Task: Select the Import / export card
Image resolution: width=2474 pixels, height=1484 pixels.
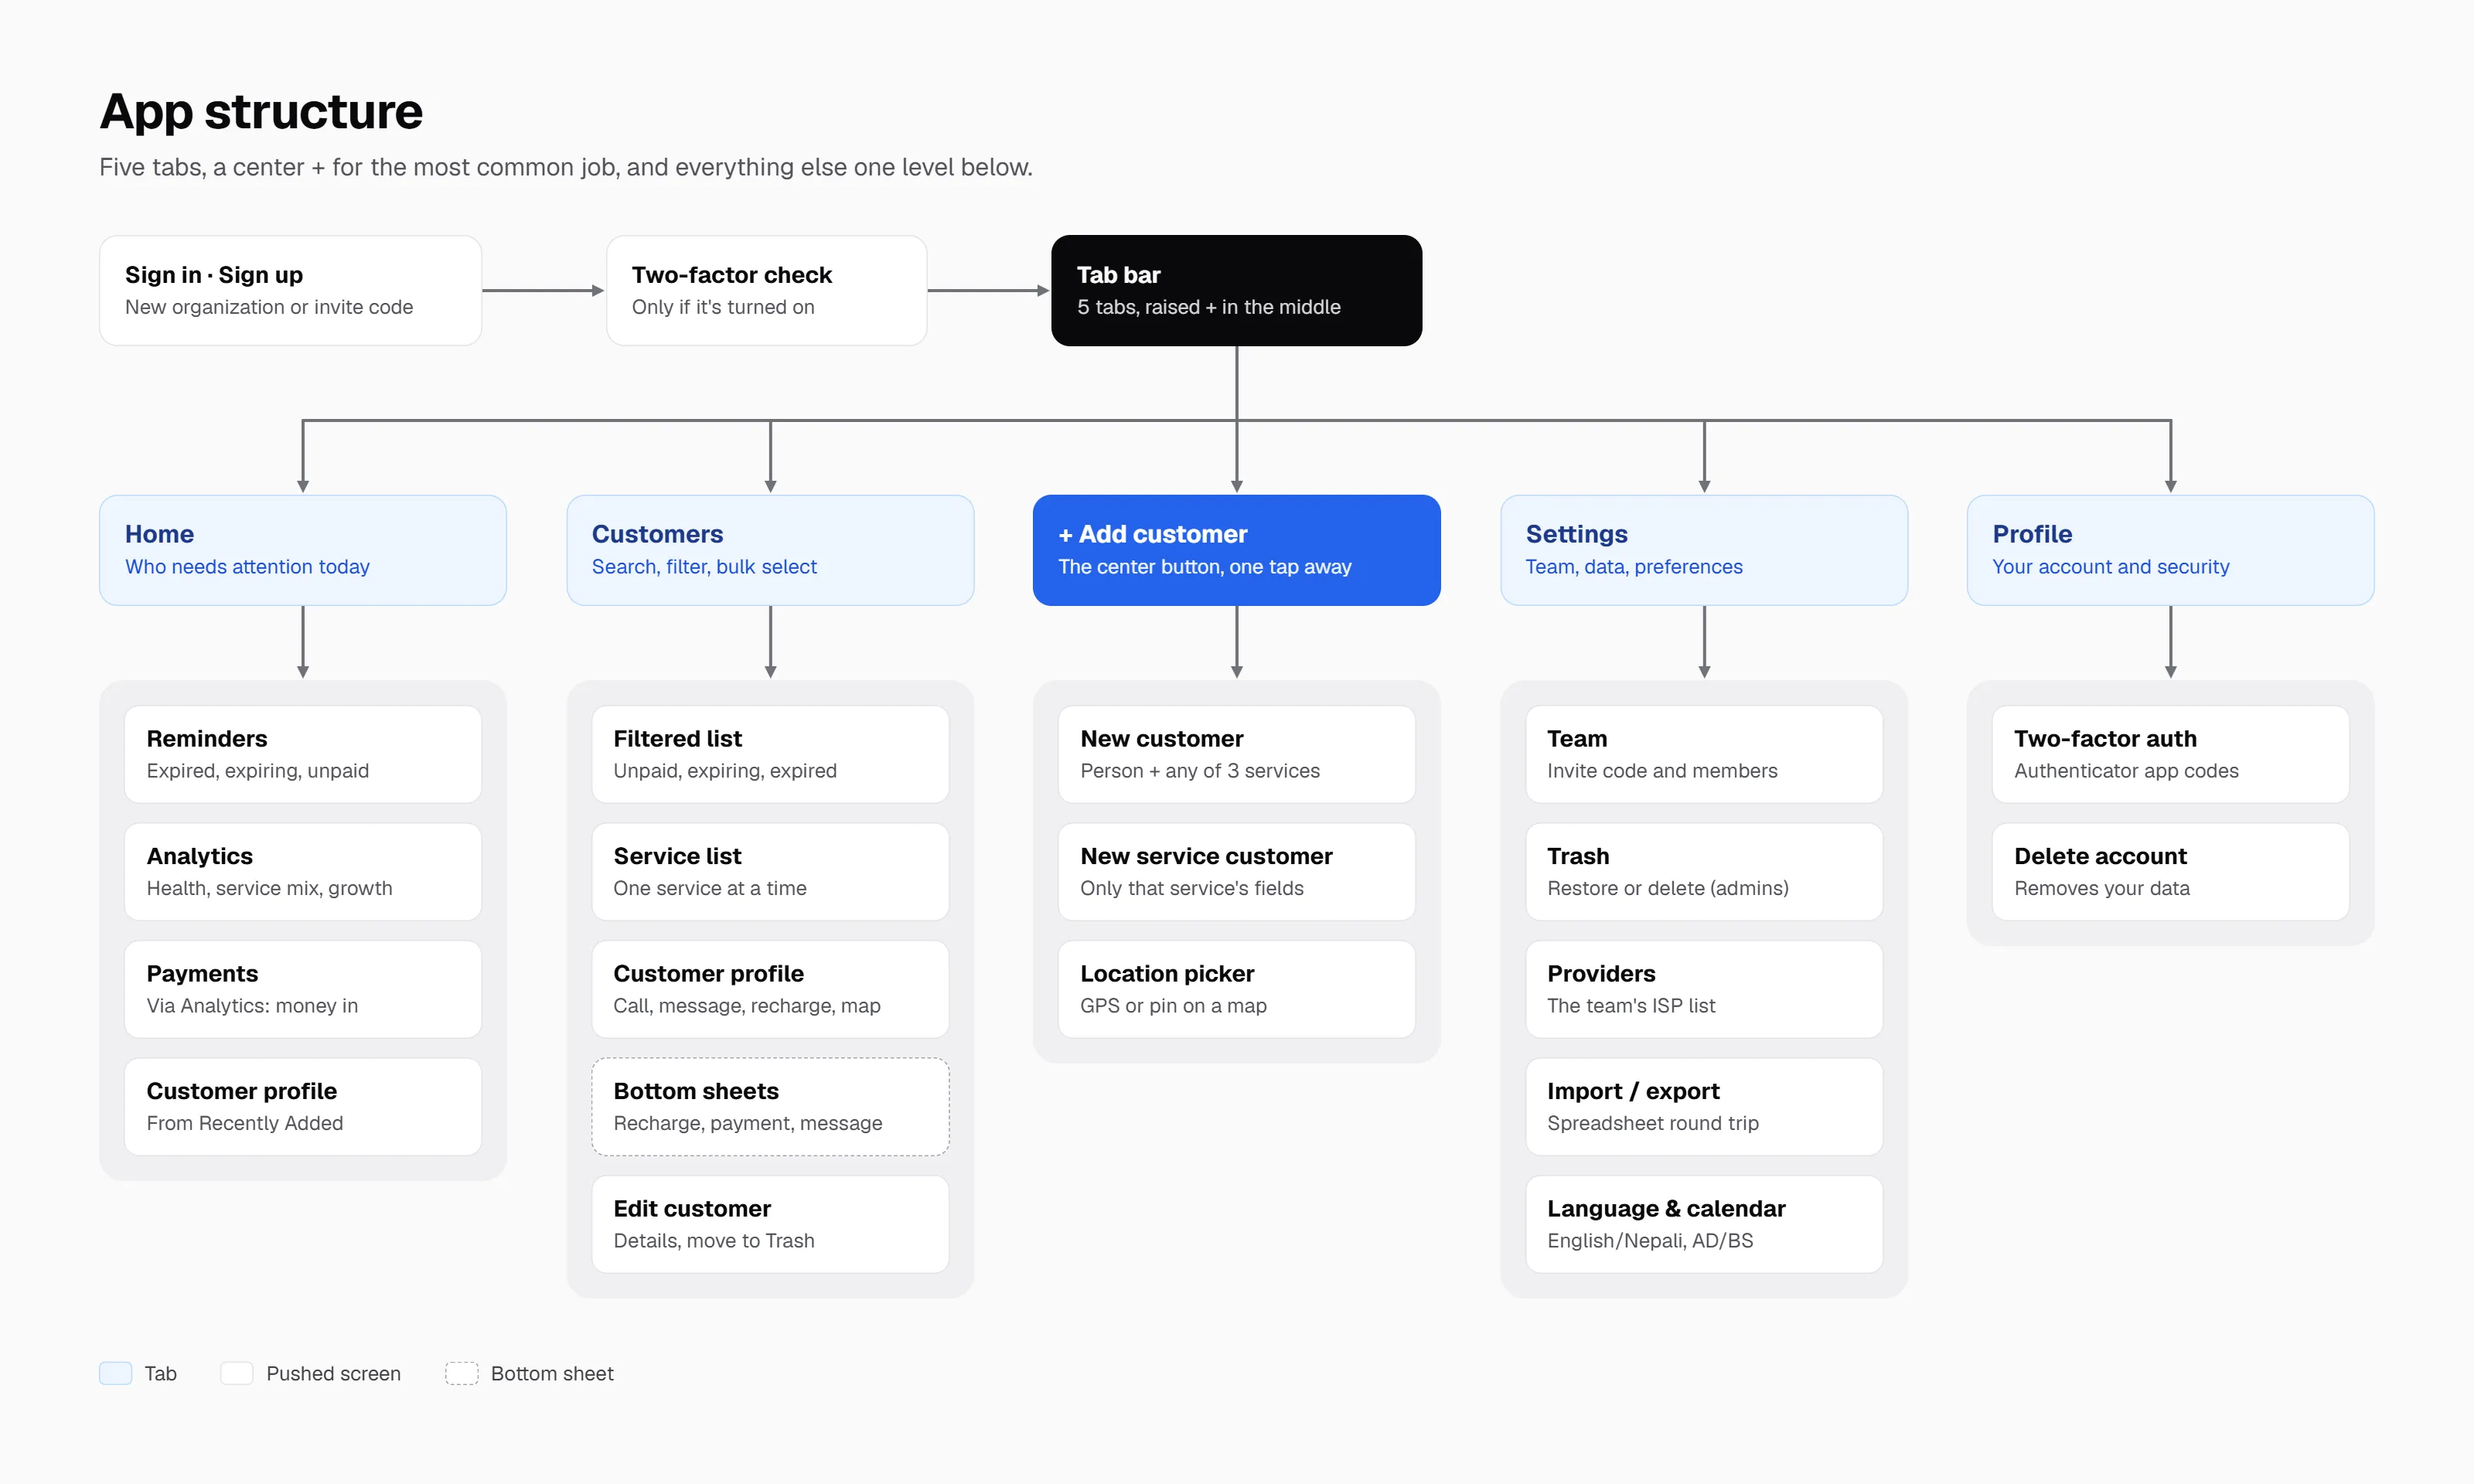Action: (x=1704, y=1106)
